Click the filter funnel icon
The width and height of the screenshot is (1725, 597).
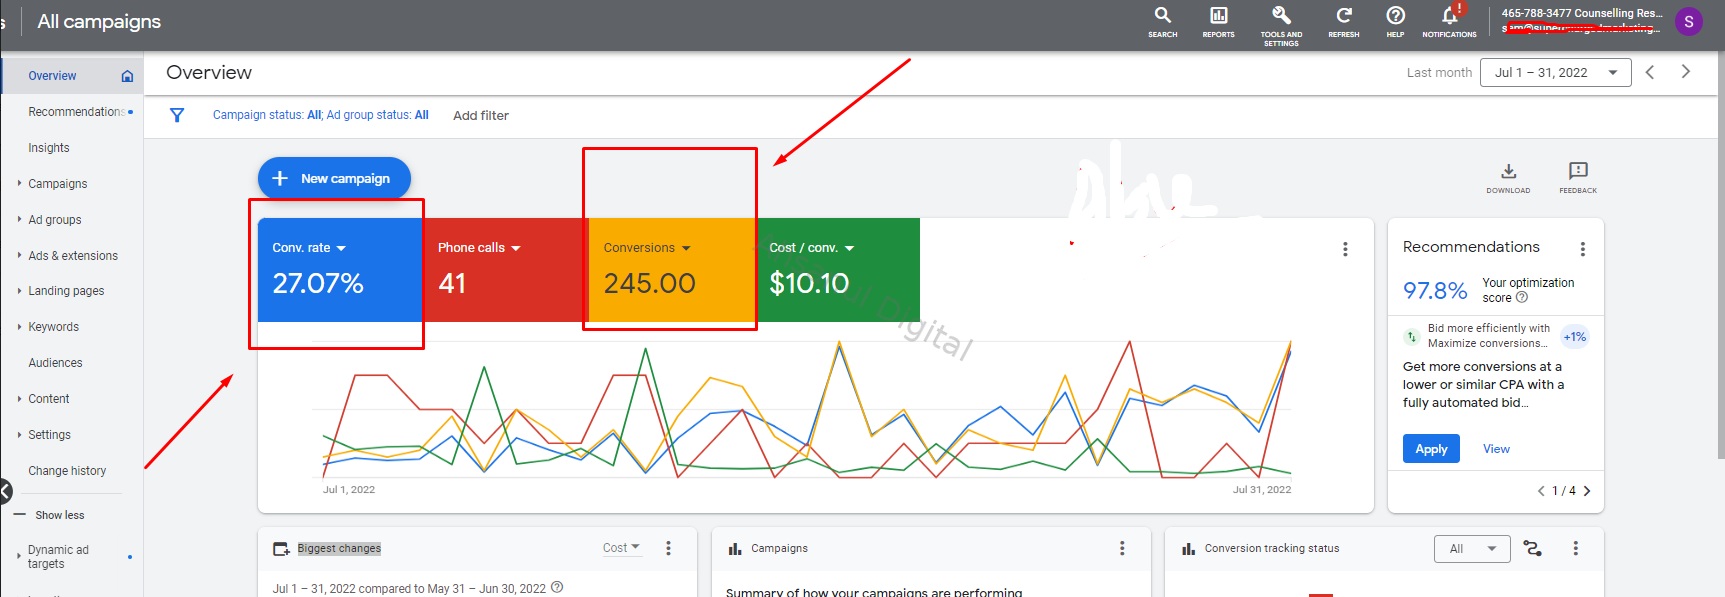(177, 115)
